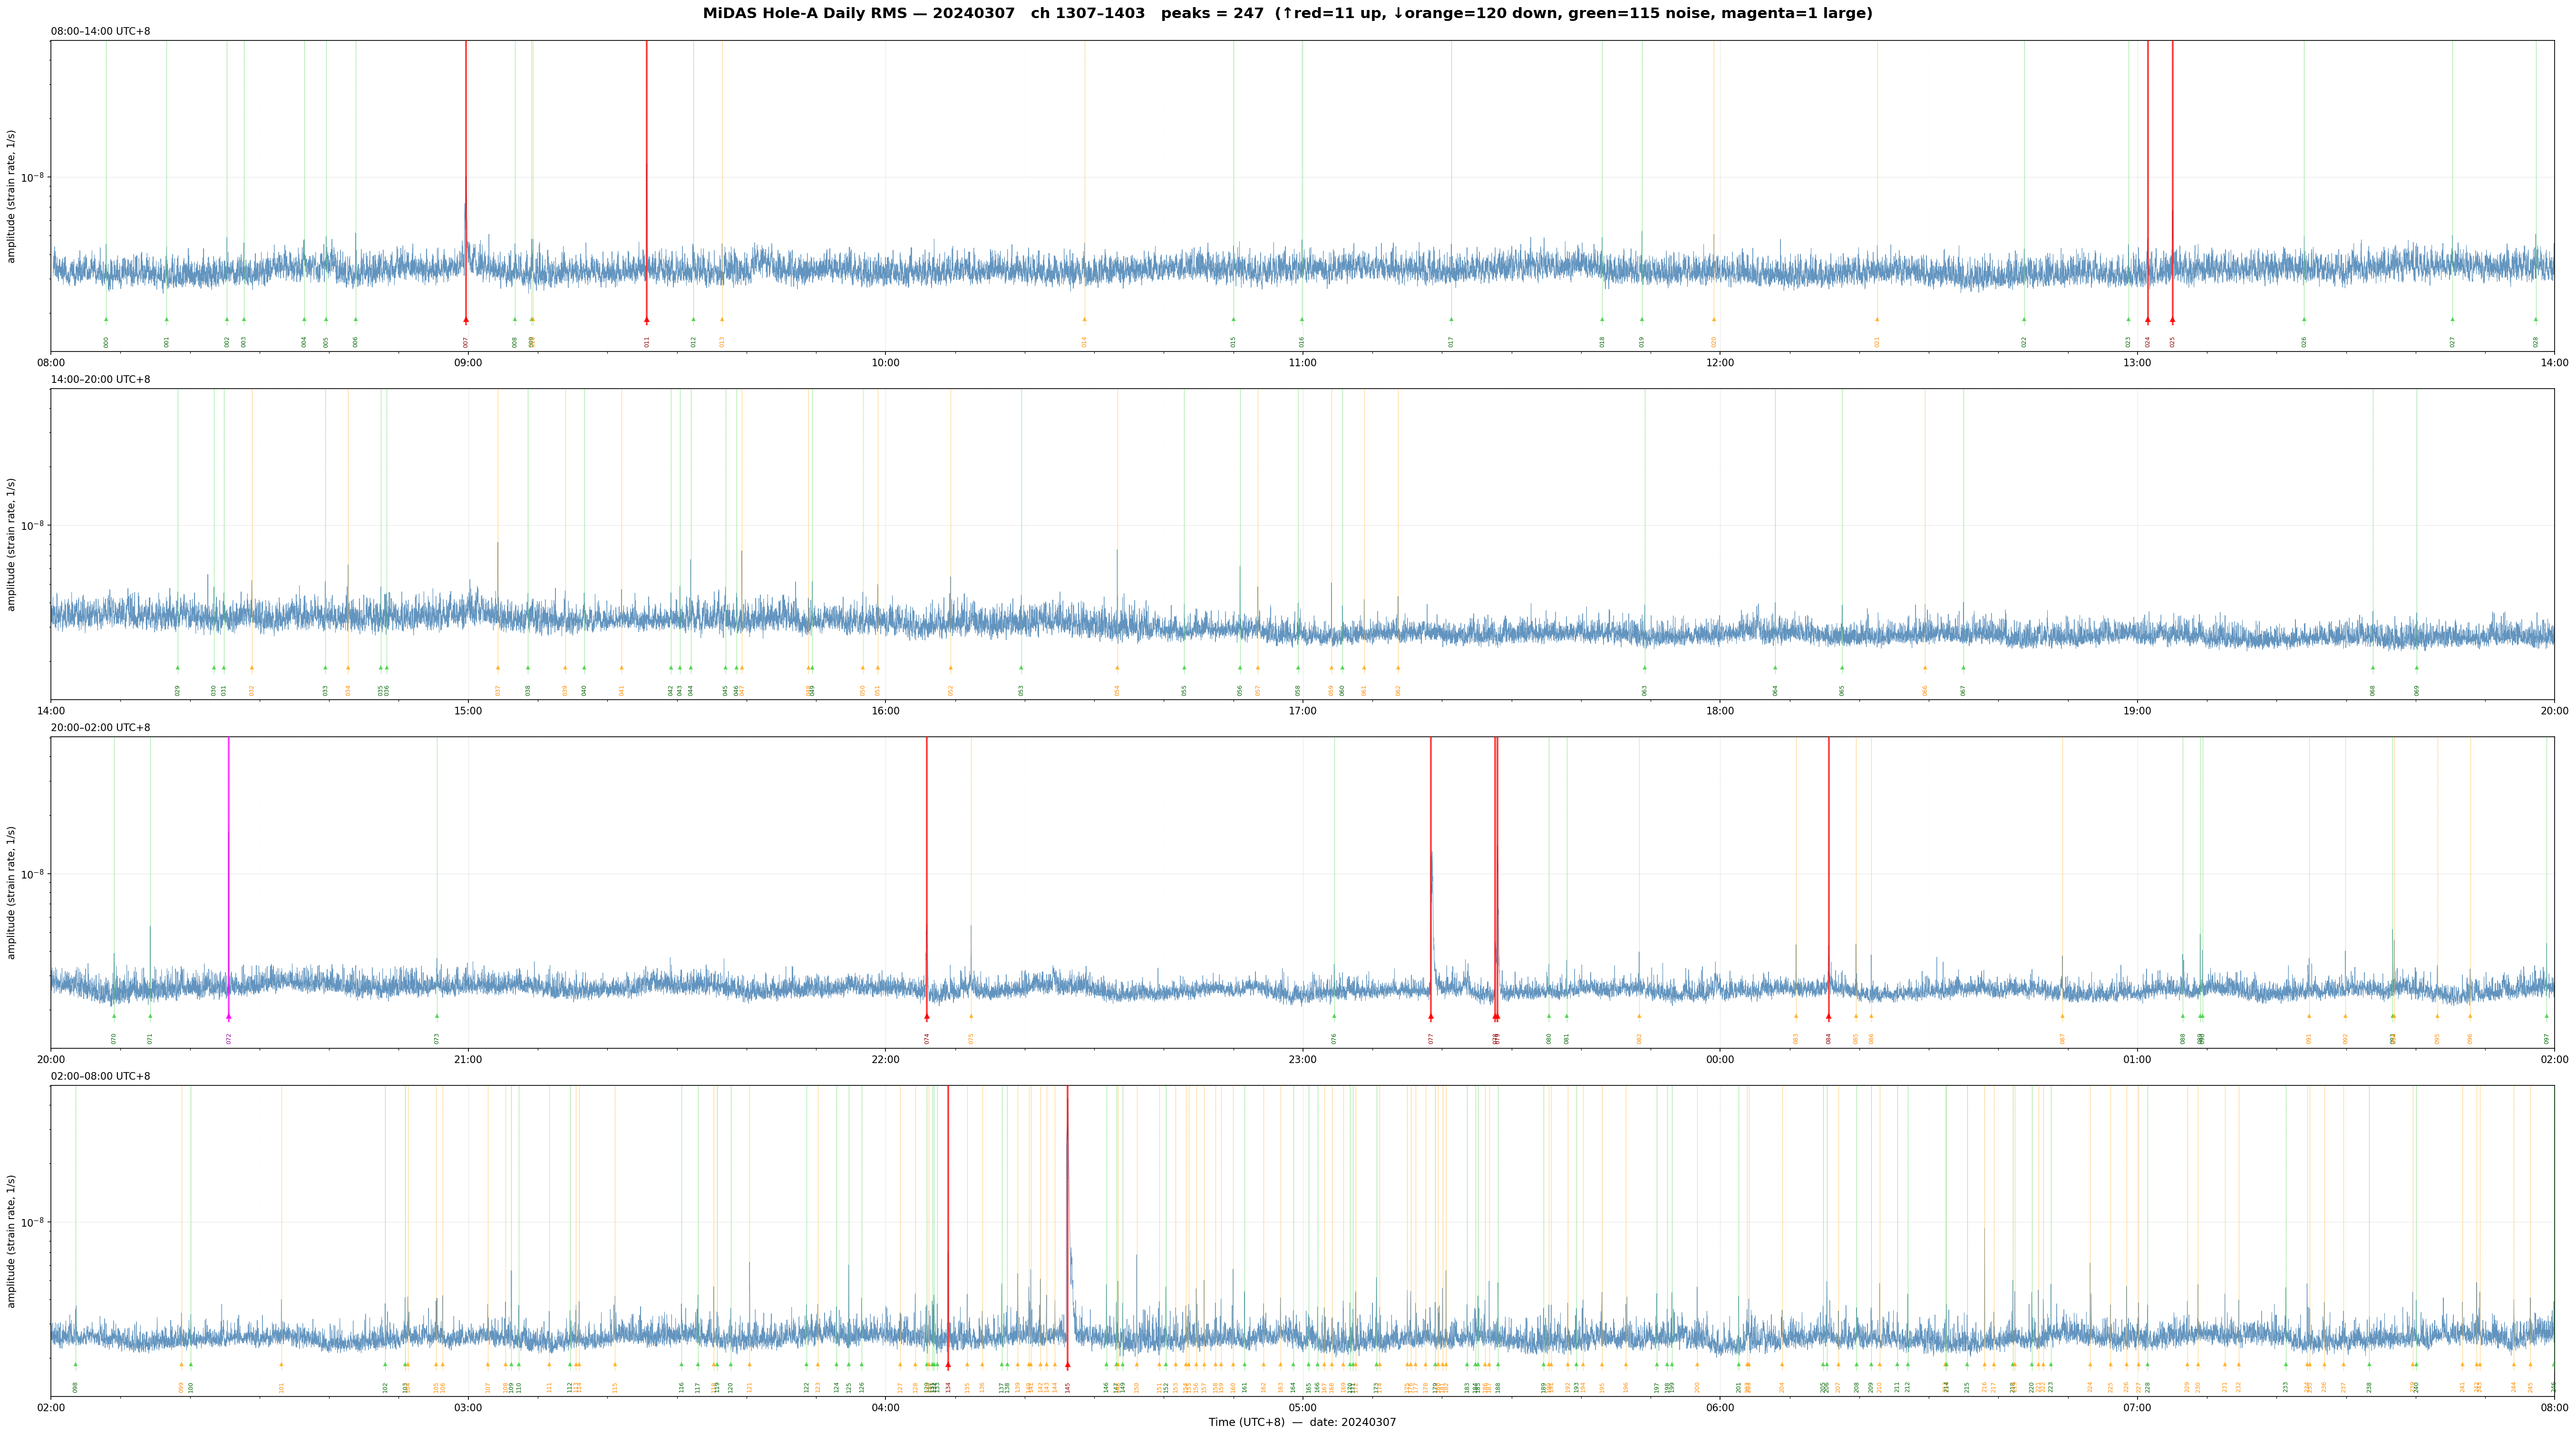This screenshot has height=1435, width=2576.
Task: Click the orange peak number label 013
Action: click(722, 342)
